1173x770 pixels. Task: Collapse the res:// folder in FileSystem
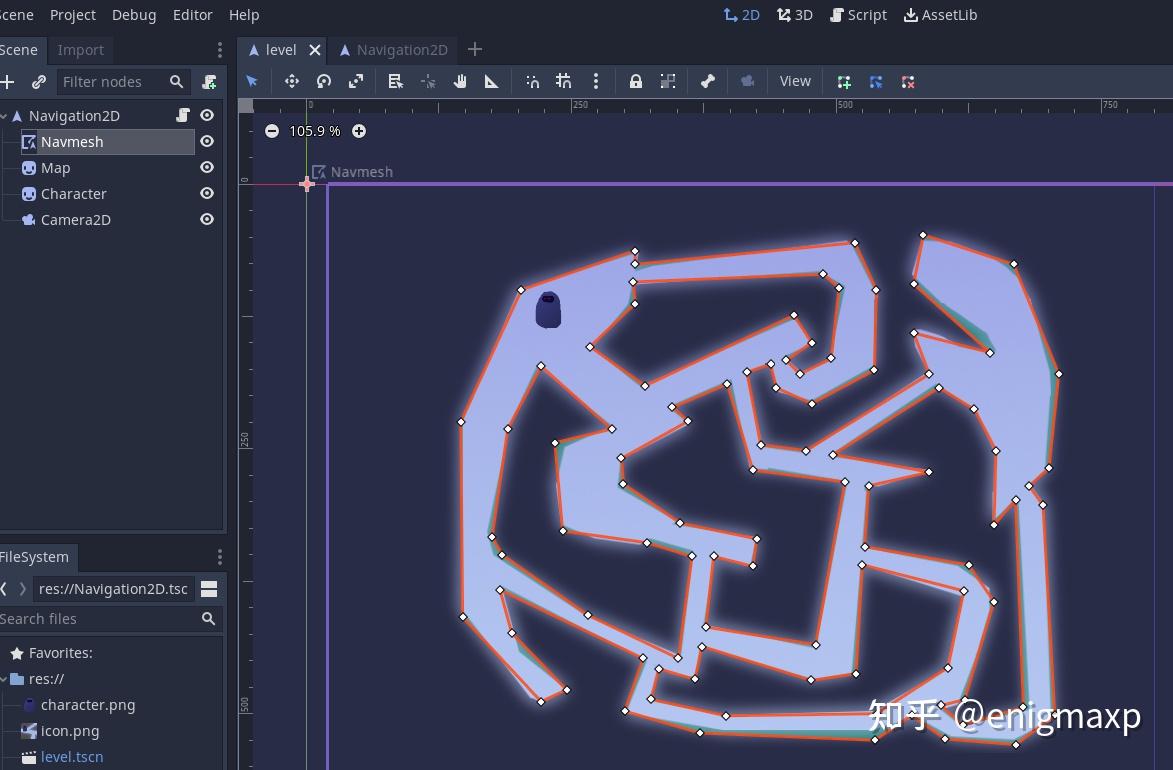click(4, 679)
